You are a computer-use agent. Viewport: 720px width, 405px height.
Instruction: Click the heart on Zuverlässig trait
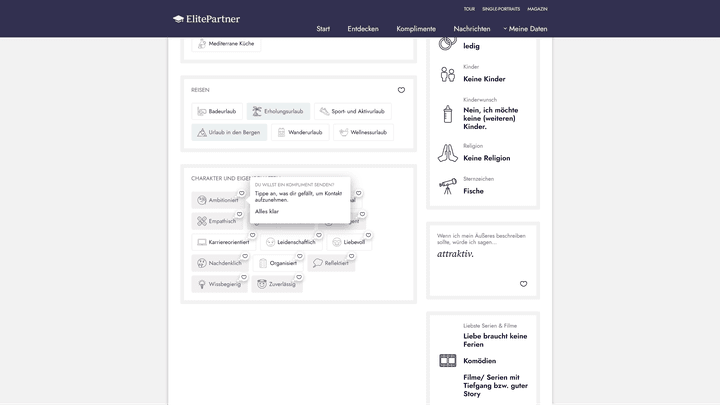[300, 276]
